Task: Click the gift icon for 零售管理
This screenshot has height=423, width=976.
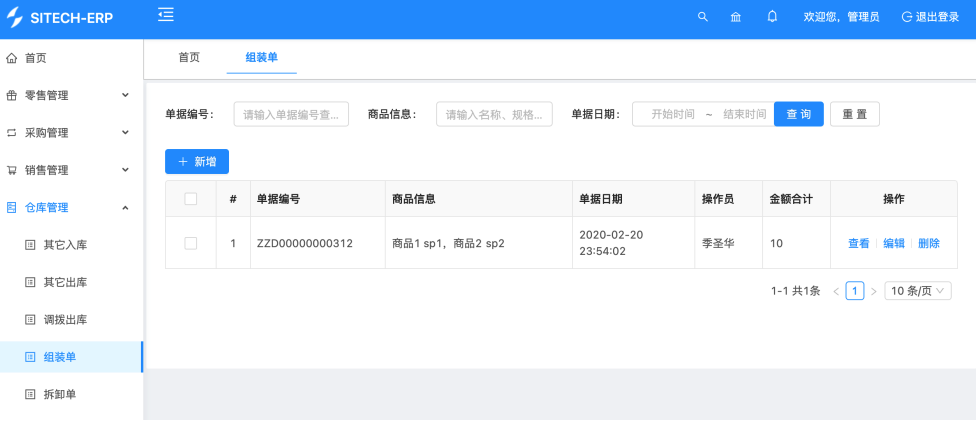Action: [12, 95]
